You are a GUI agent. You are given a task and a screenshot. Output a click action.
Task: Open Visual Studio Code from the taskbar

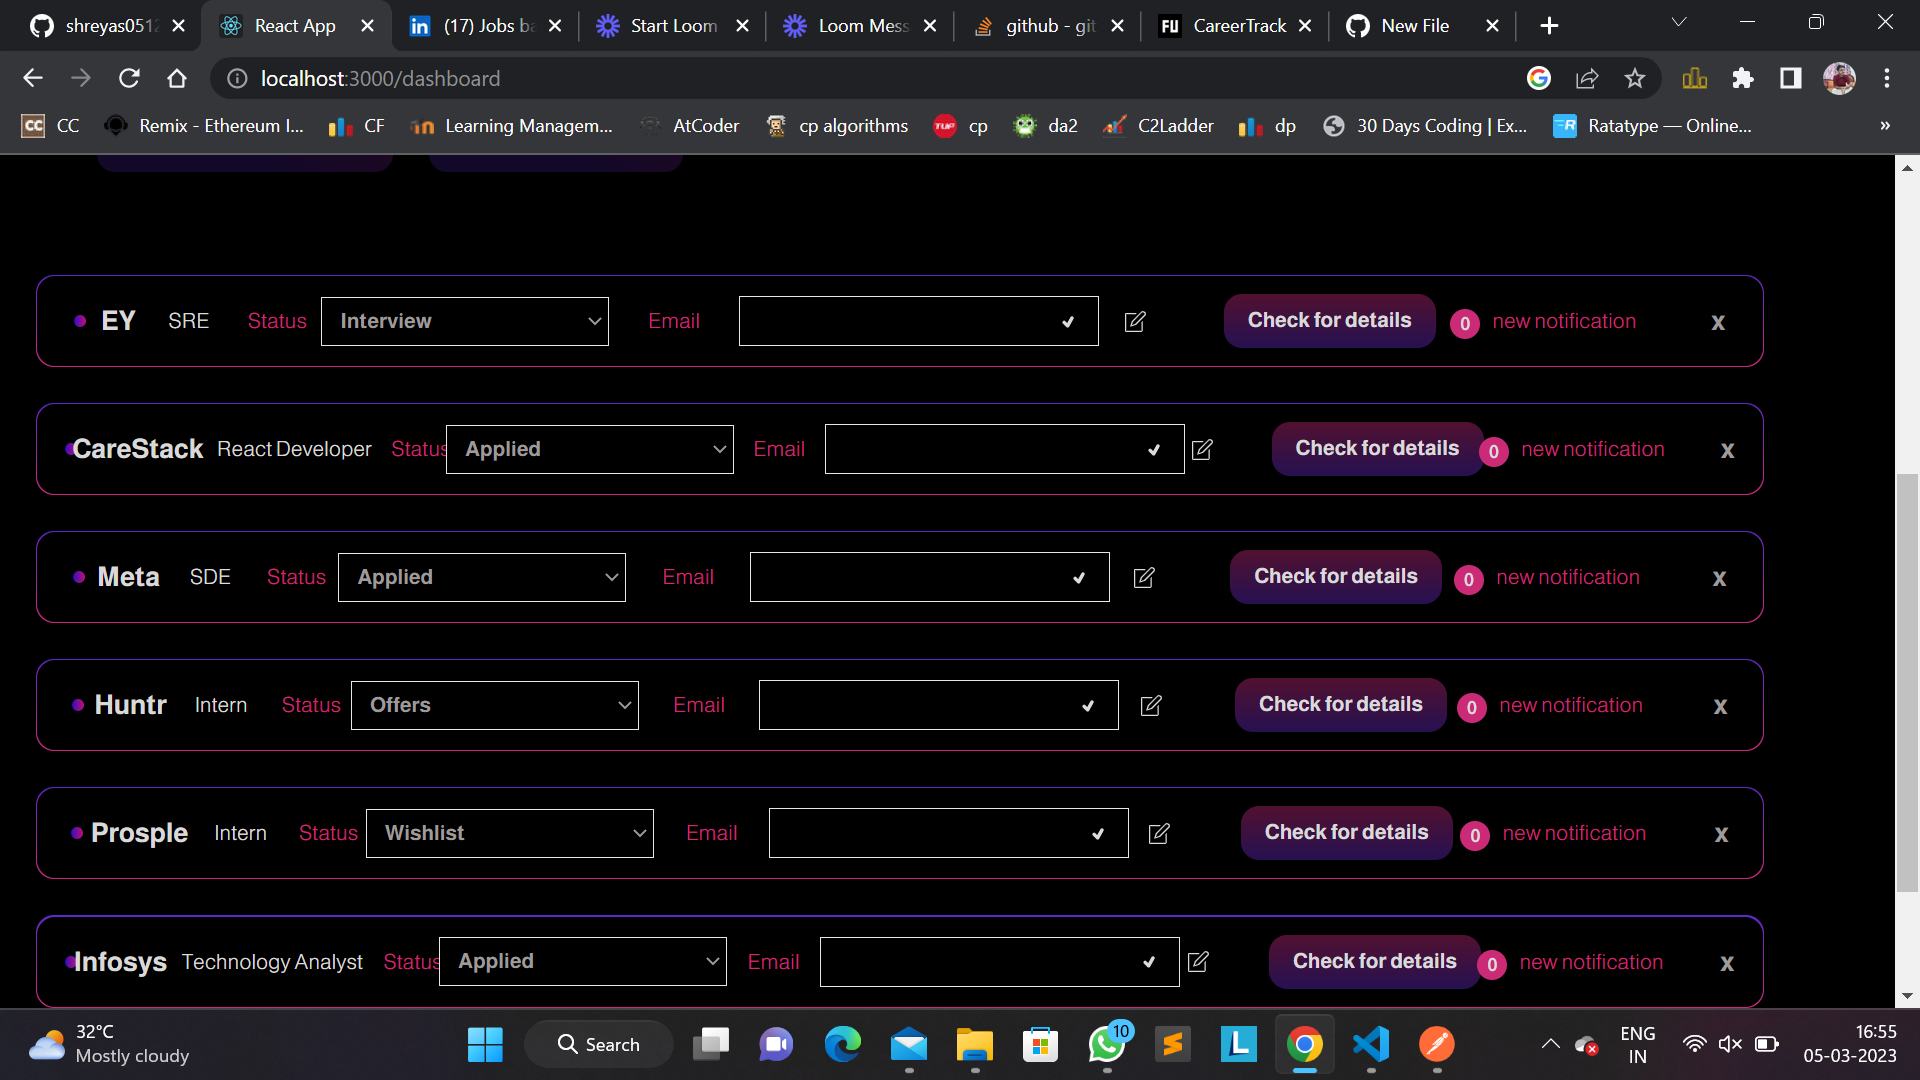1371,1043
